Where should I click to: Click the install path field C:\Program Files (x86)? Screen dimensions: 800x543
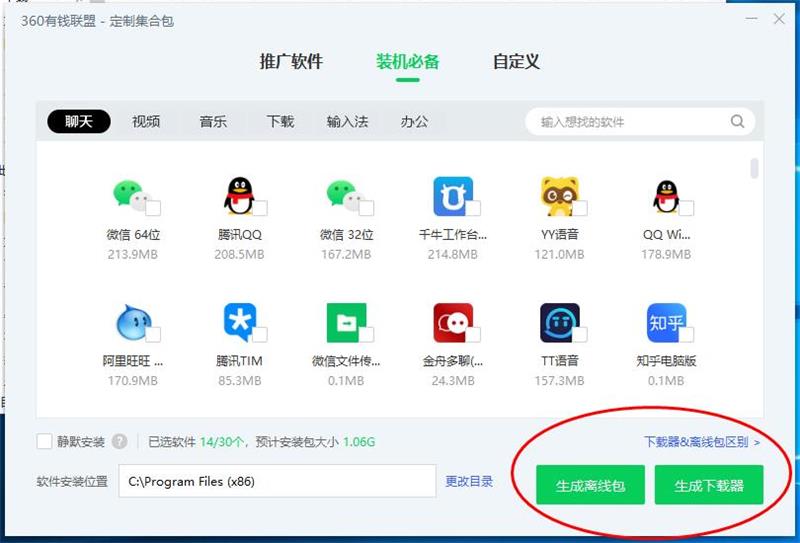pyautogui.click(x=278, y=481)
